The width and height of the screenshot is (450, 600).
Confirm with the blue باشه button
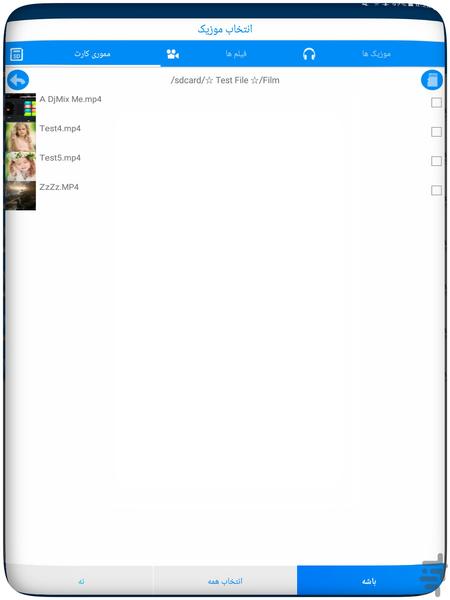tap(369, 581)
